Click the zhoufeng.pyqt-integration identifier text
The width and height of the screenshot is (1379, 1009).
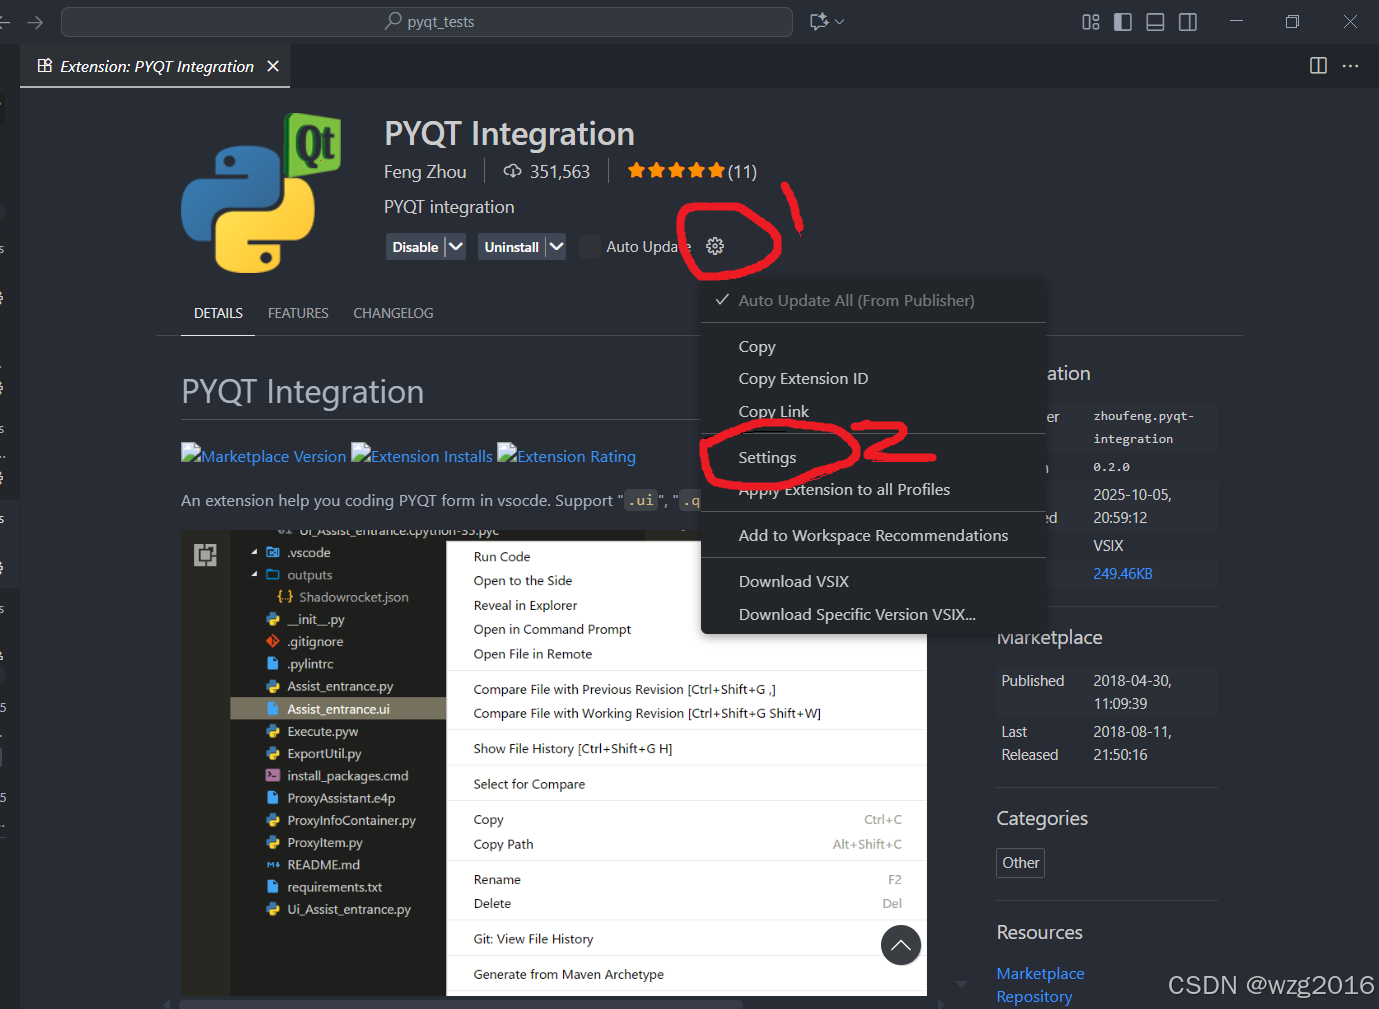point(1143,427)
